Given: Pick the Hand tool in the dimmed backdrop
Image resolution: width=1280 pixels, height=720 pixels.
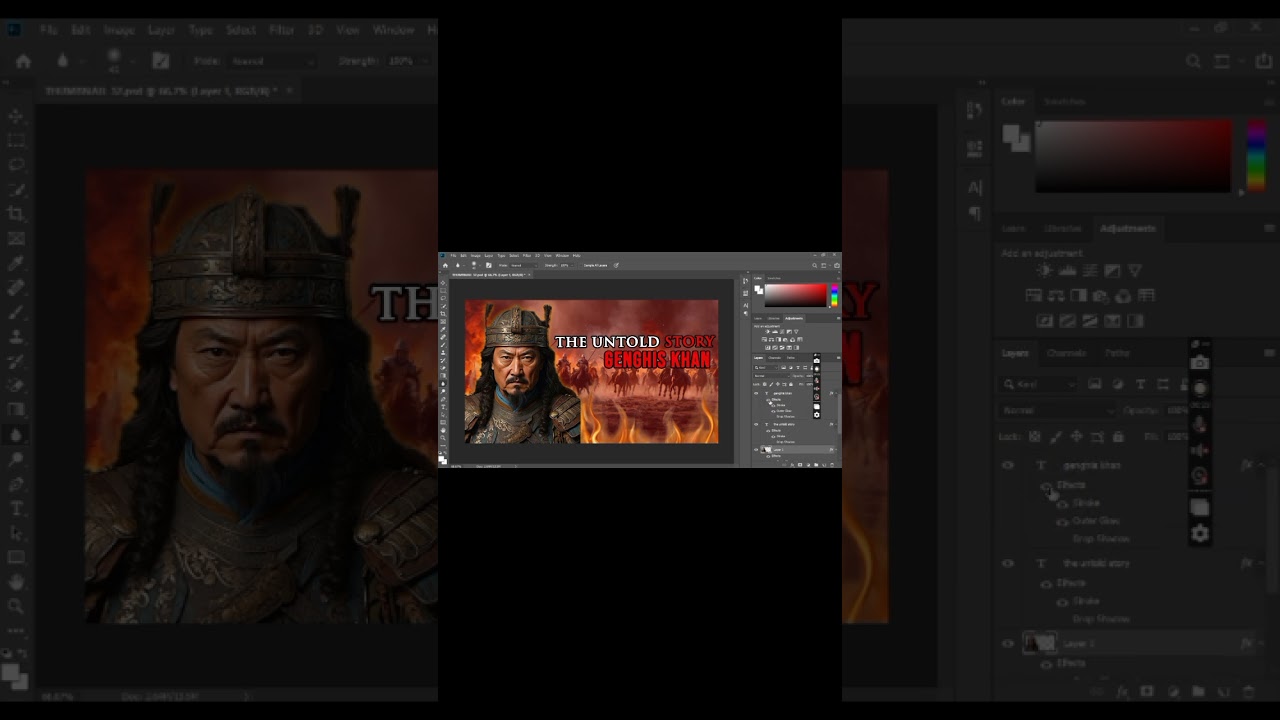Looking at the screenshot, I should point(16,581).
